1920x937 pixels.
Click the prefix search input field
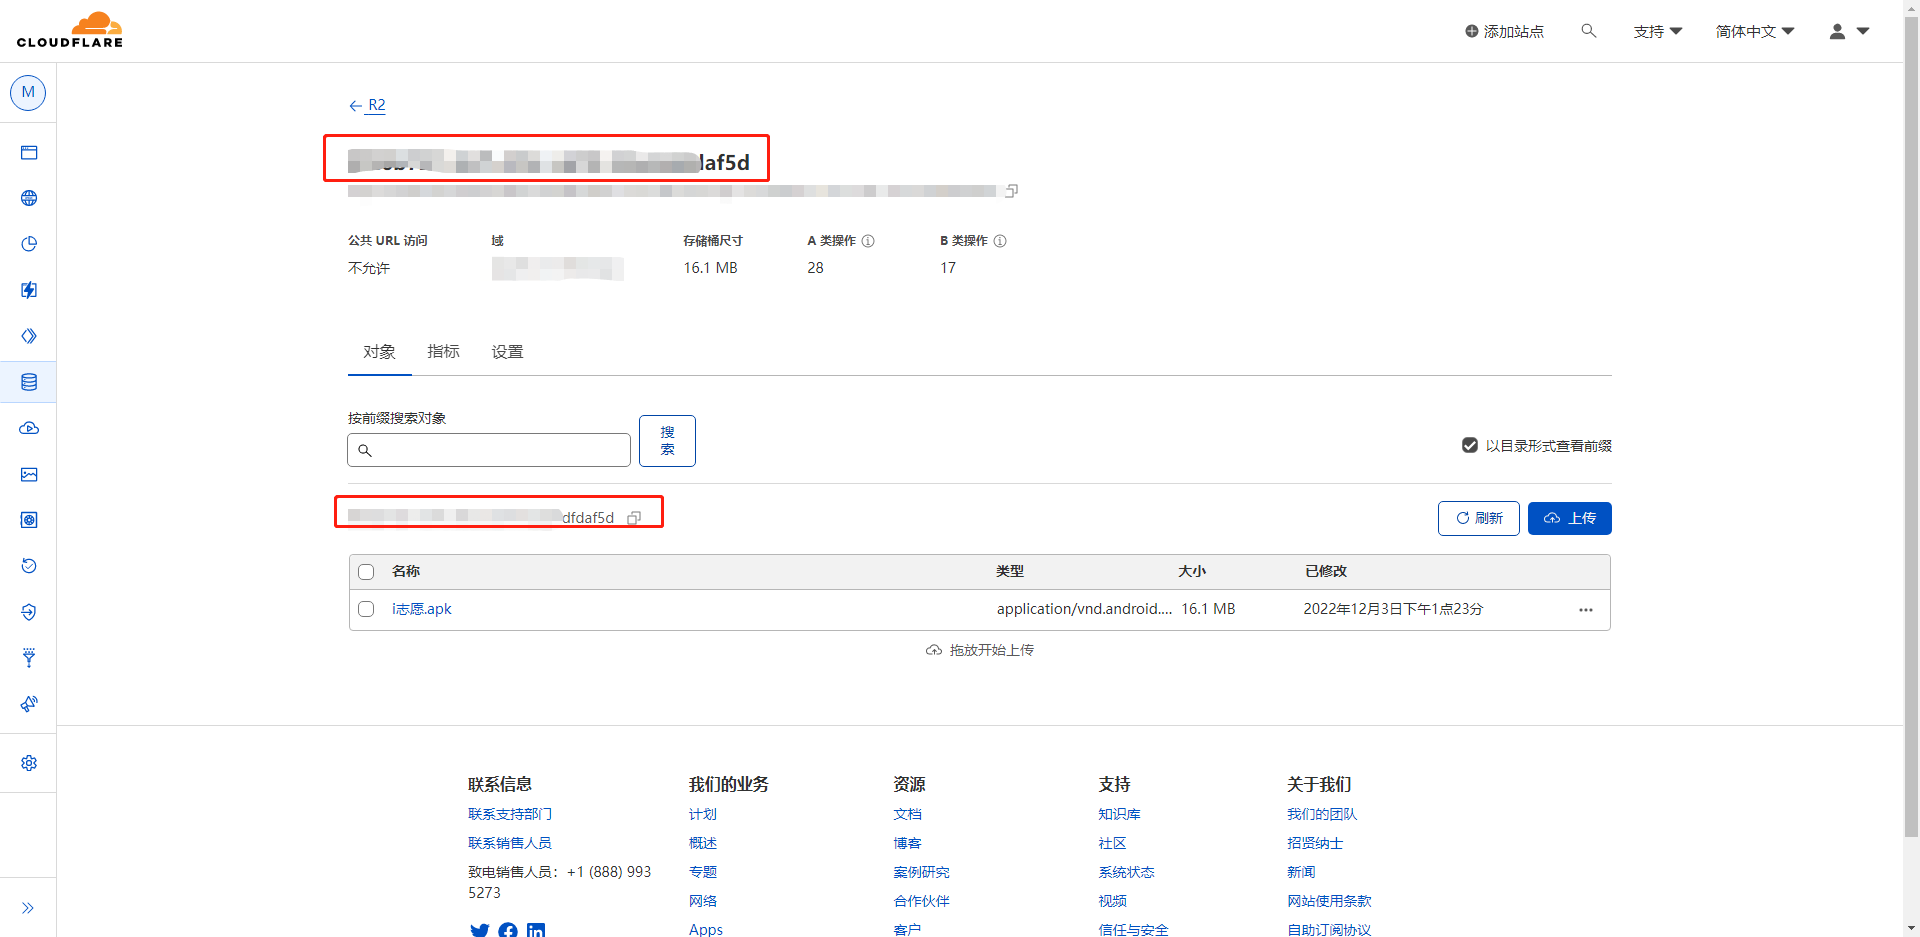pos(489,450)
